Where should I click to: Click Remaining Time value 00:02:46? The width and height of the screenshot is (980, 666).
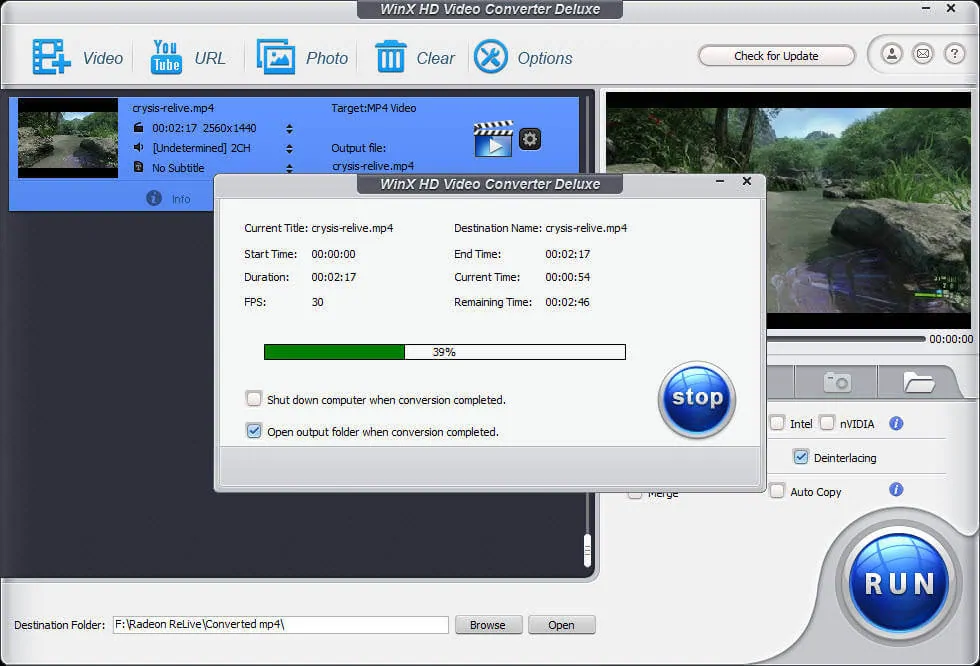coord(568,302)
